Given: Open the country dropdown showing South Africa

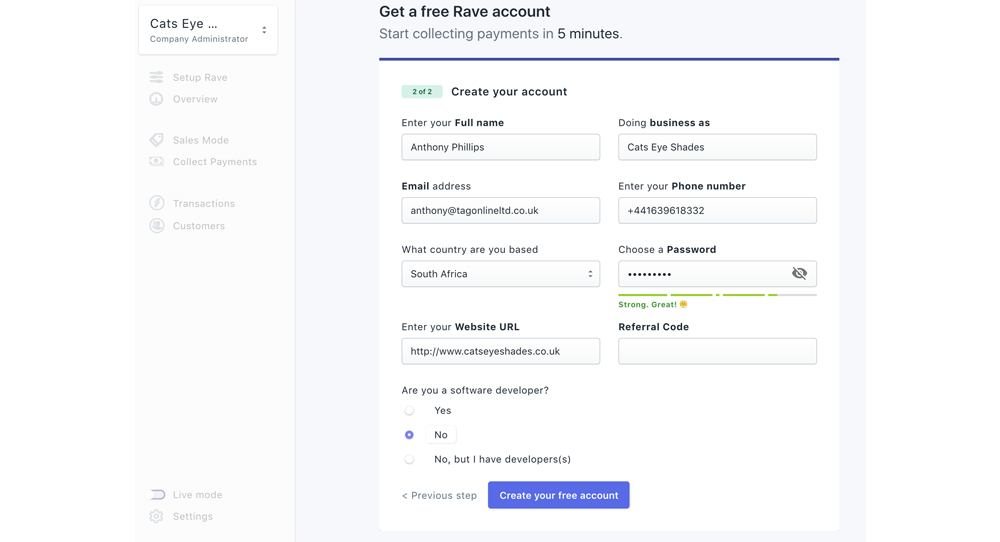Looking at the screenshot, I should tap(500, 274).
